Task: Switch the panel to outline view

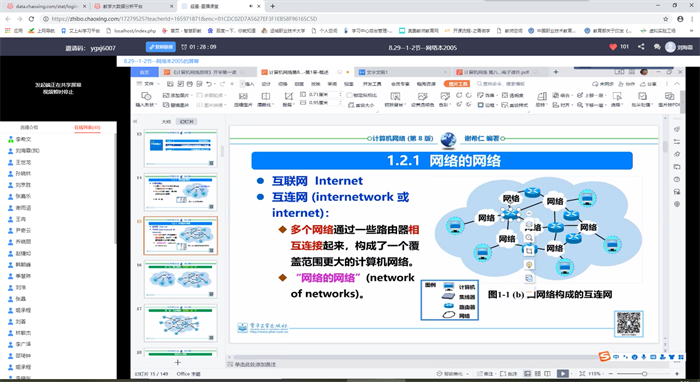Action: pyautogui.click(x=166, y=121)
